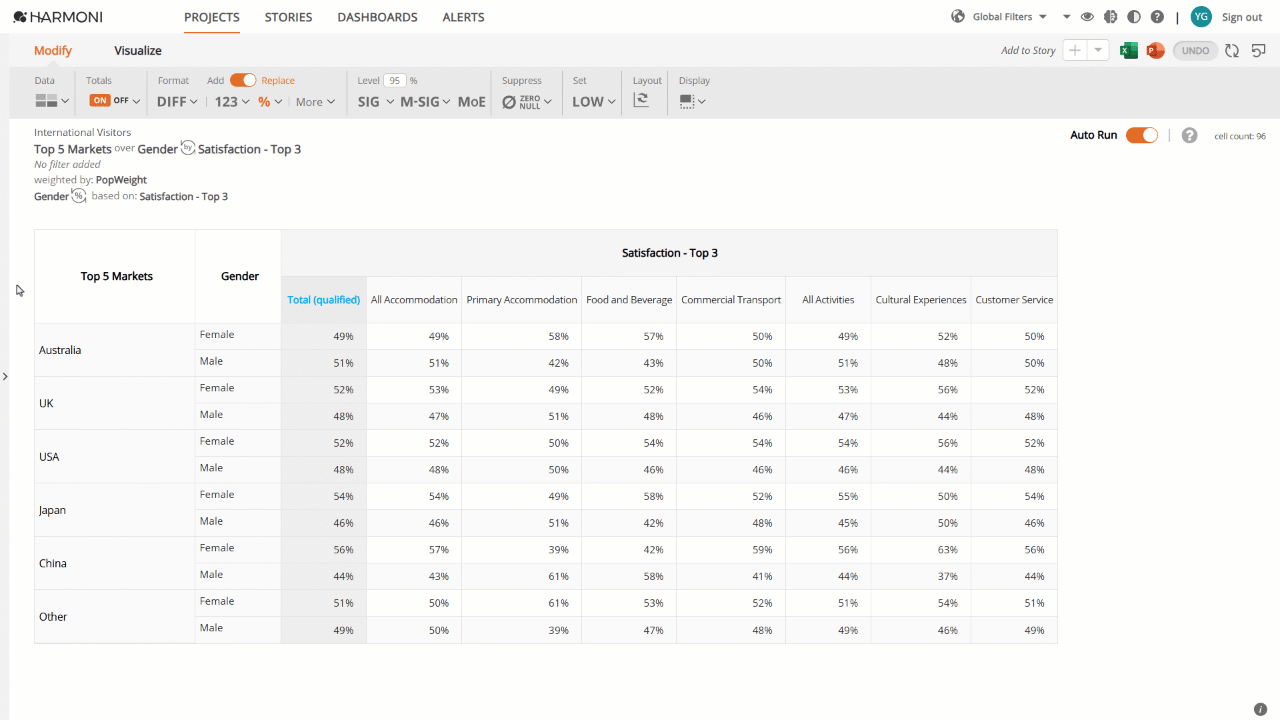Toggle the Add/Replace format switch
The image size is (1280, 720).
coord(243,80)
